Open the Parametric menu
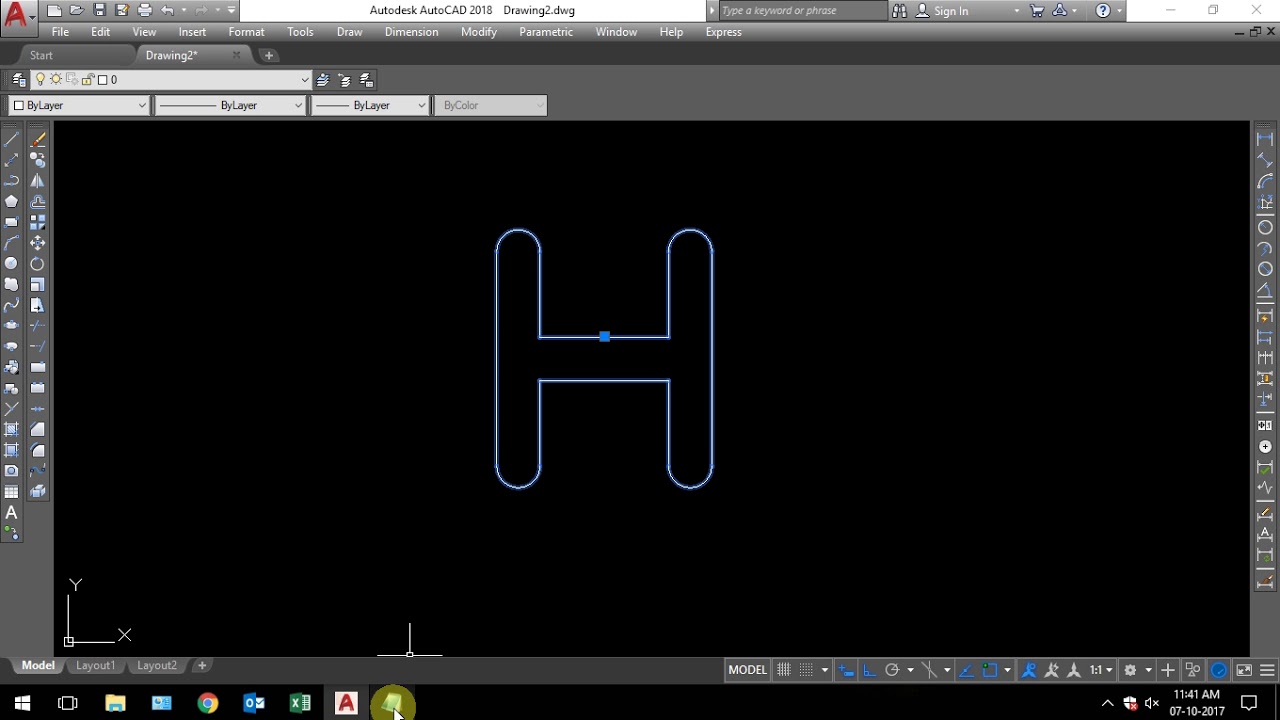Screen dimensions: 1280x720 (546, 32)
